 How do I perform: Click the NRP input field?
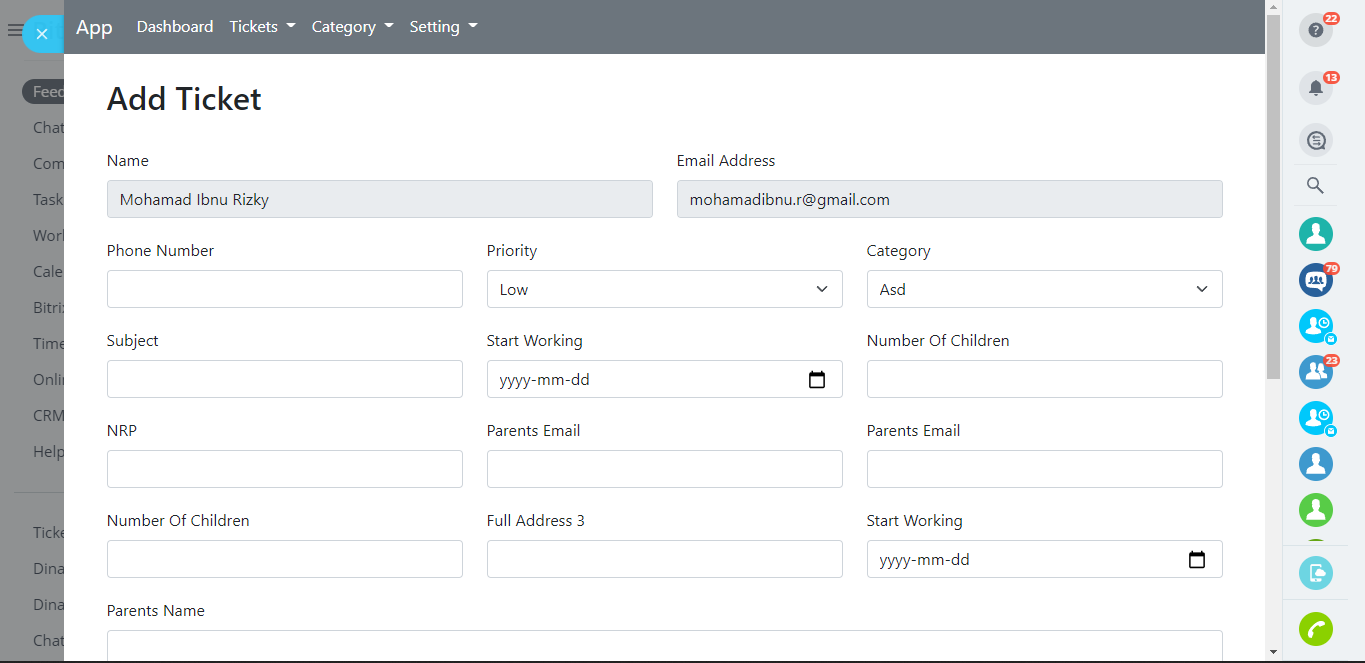pos(284,469)
